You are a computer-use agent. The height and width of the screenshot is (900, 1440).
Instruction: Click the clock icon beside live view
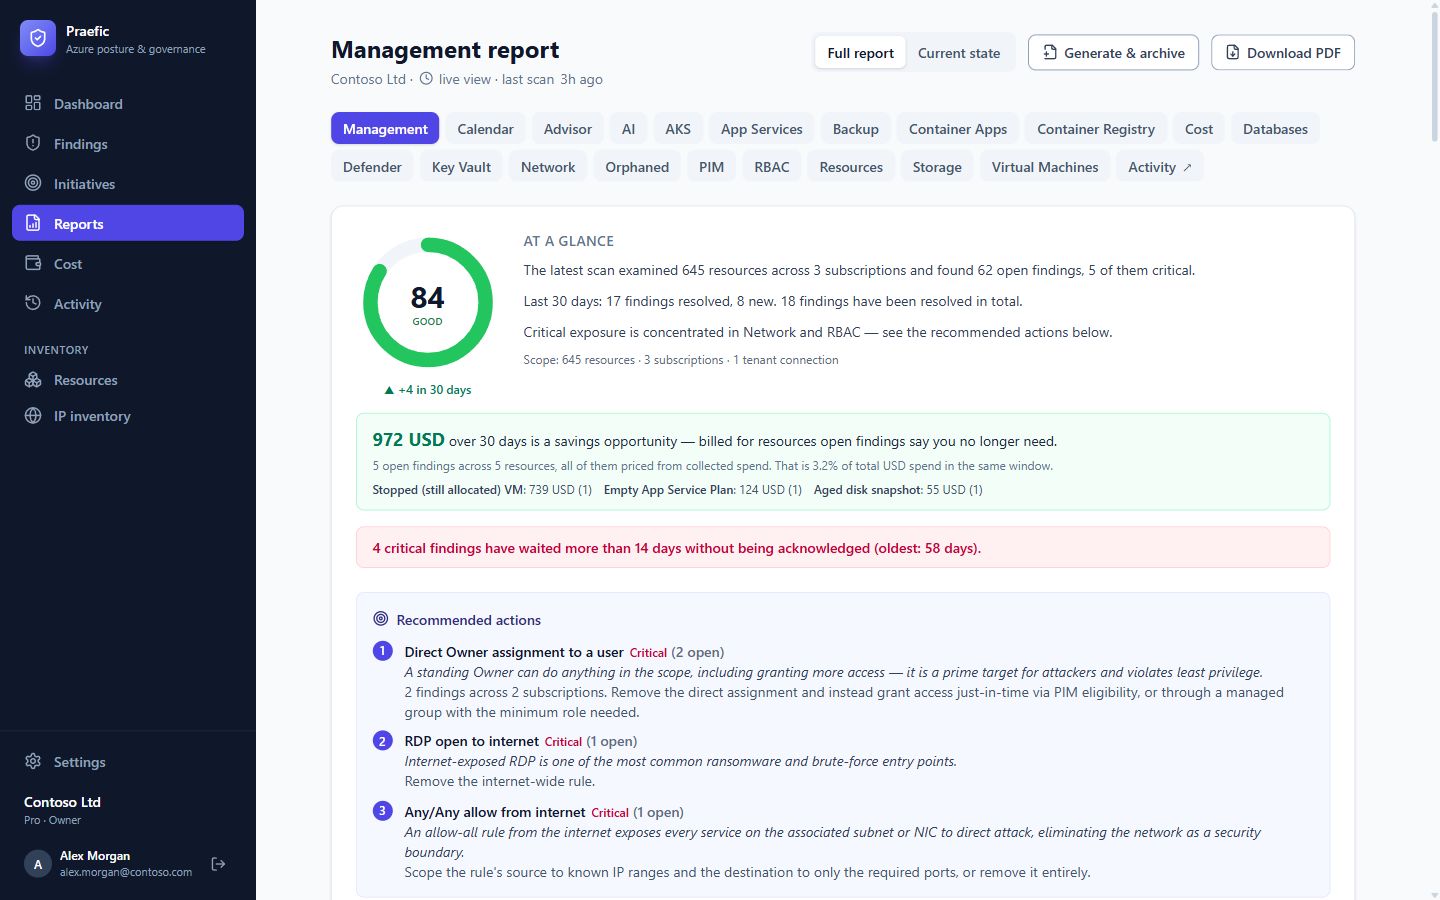coord(426,79)
